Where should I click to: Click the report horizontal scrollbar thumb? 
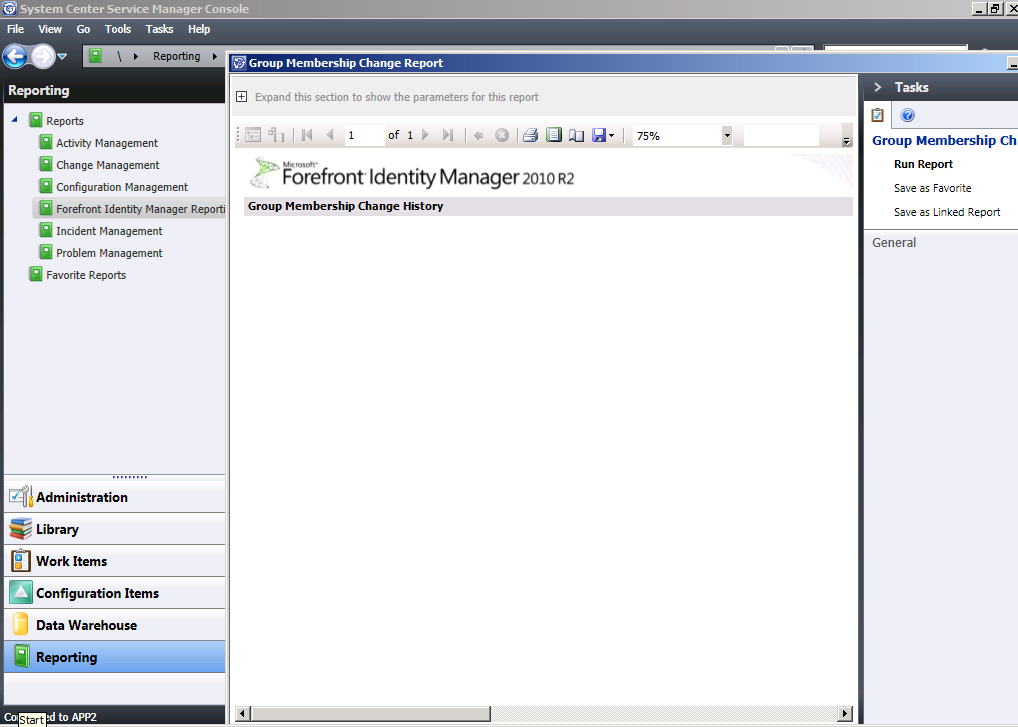[370, 713]
